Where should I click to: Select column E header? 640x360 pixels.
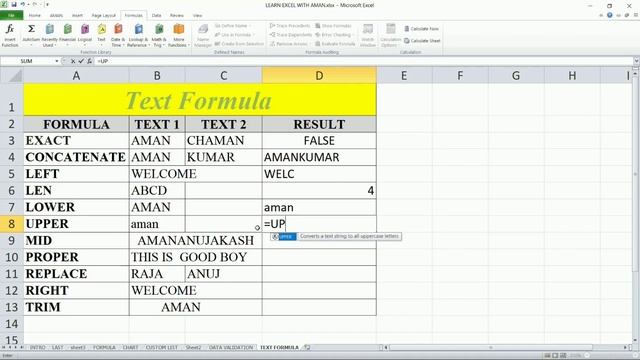tap(404, 76)
